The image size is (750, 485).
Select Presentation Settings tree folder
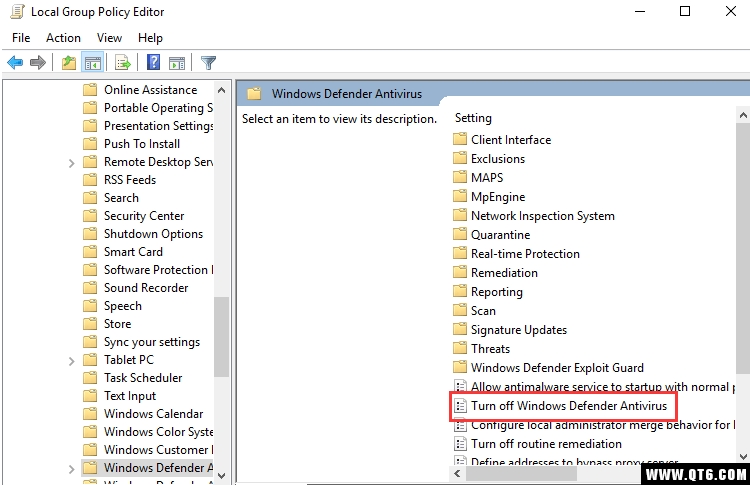pos(148,126)
